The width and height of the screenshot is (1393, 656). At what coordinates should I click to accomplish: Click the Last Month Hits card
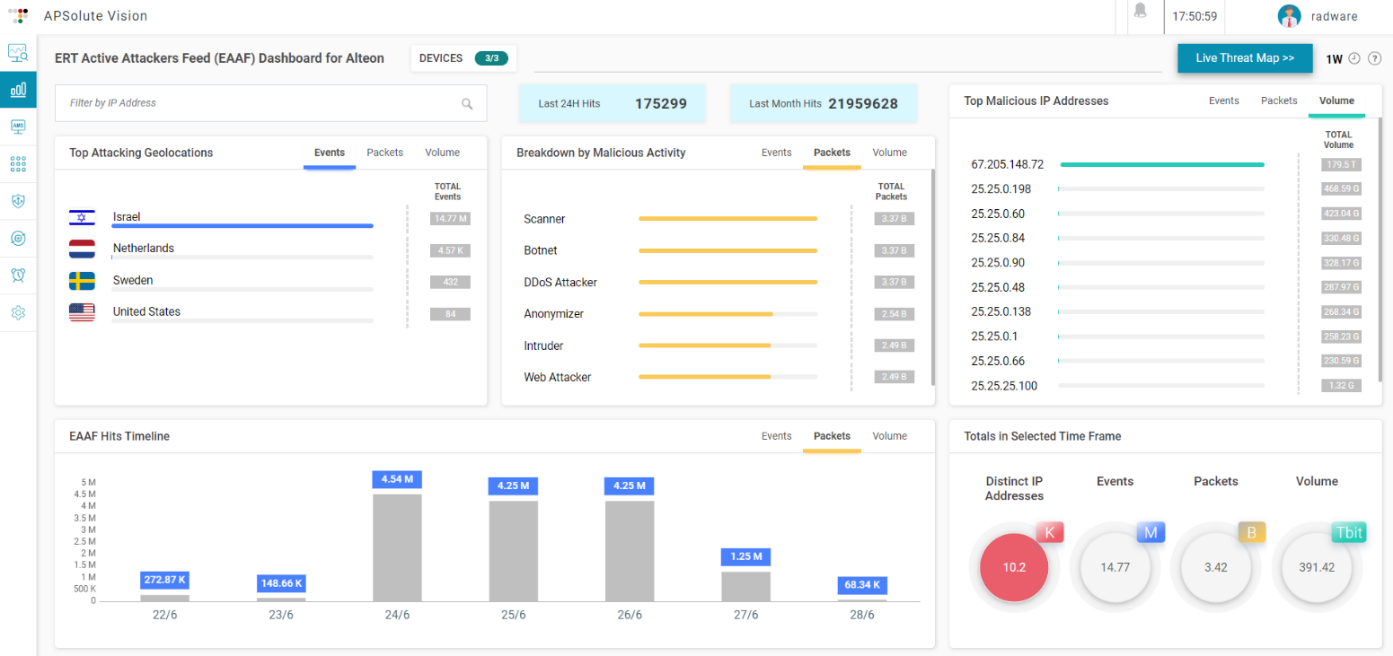click(x=823, y=103)
